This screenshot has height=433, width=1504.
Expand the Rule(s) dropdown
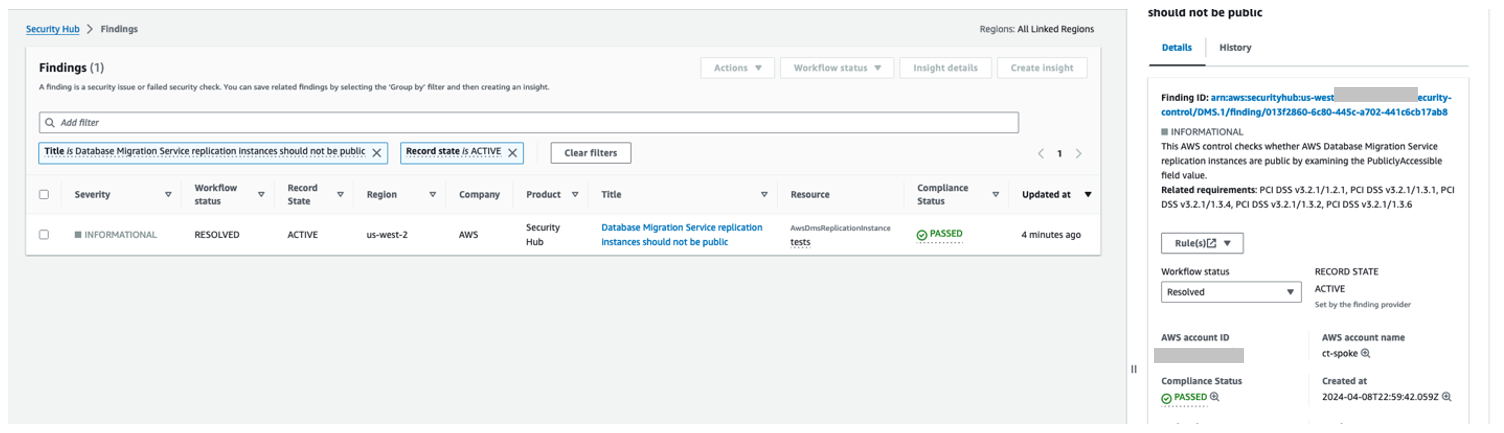click(1202, 243)
